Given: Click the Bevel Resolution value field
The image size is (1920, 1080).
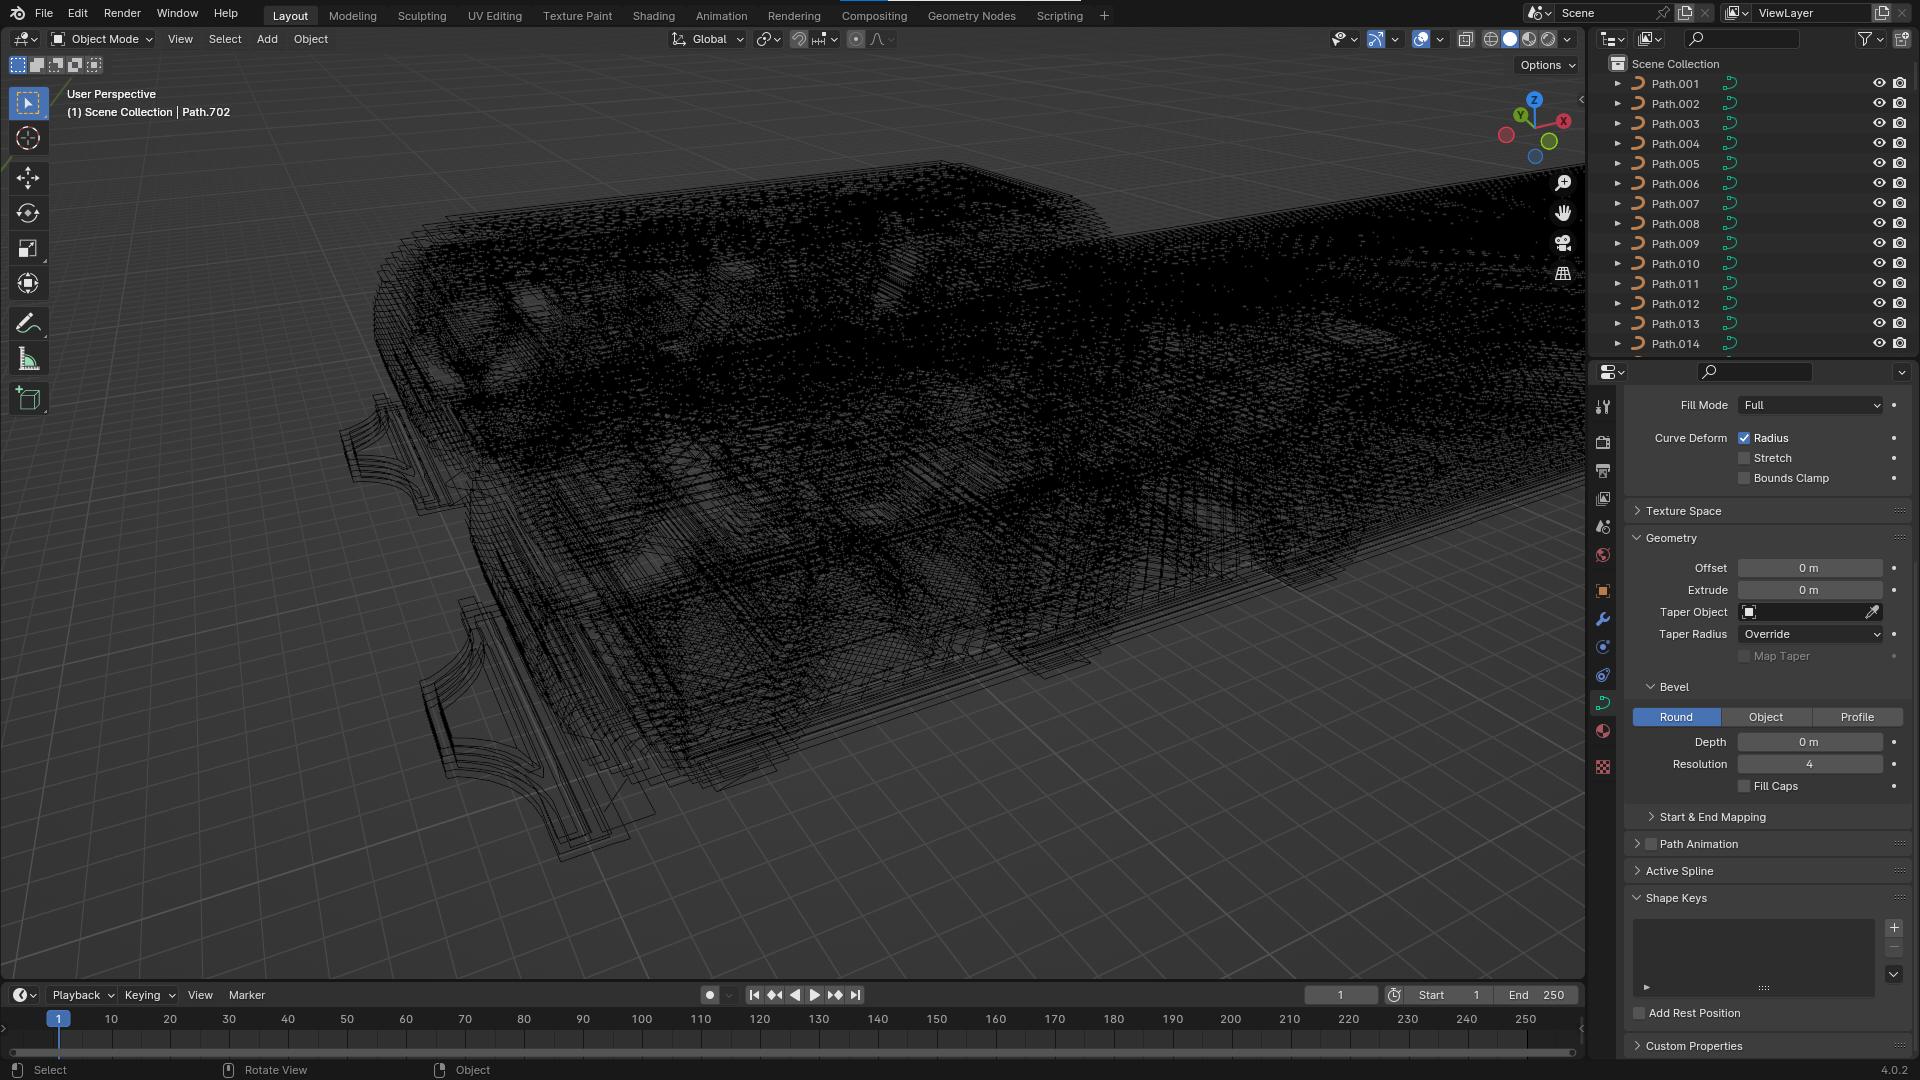Looking at the screenshot, I should [1810, 764].
